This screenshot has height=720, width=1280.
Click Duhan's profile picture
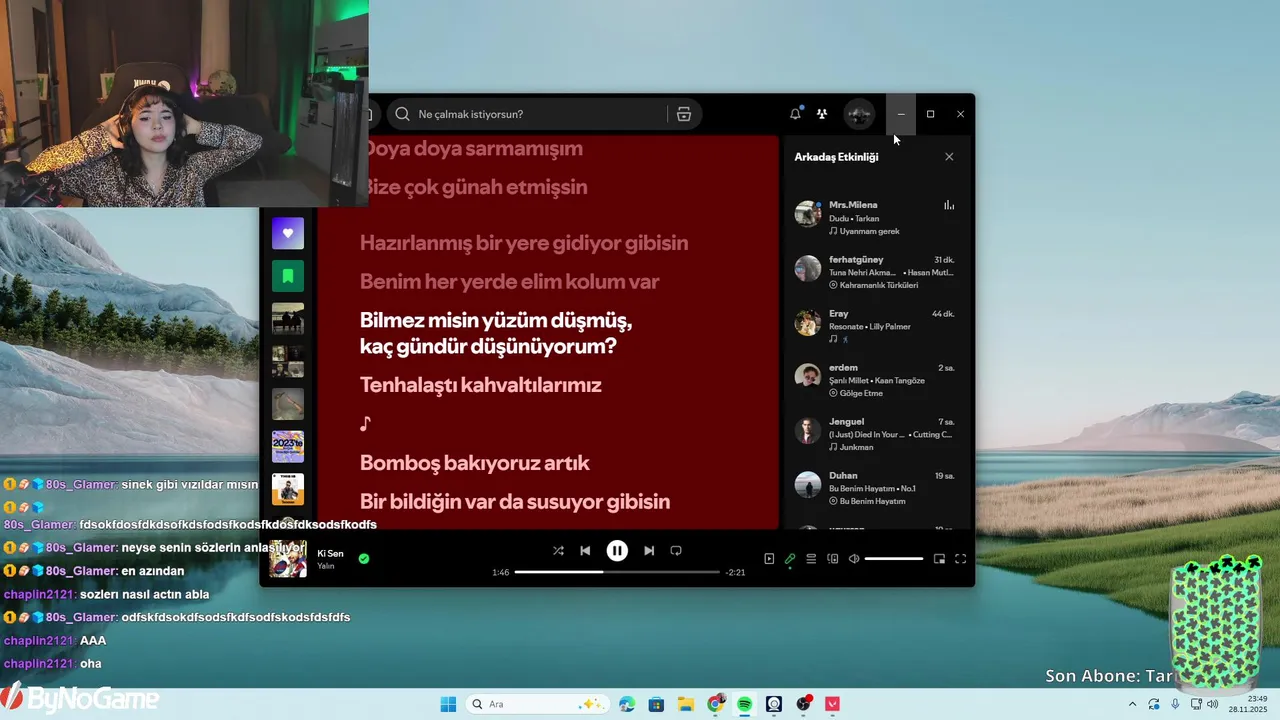point(808,484)
